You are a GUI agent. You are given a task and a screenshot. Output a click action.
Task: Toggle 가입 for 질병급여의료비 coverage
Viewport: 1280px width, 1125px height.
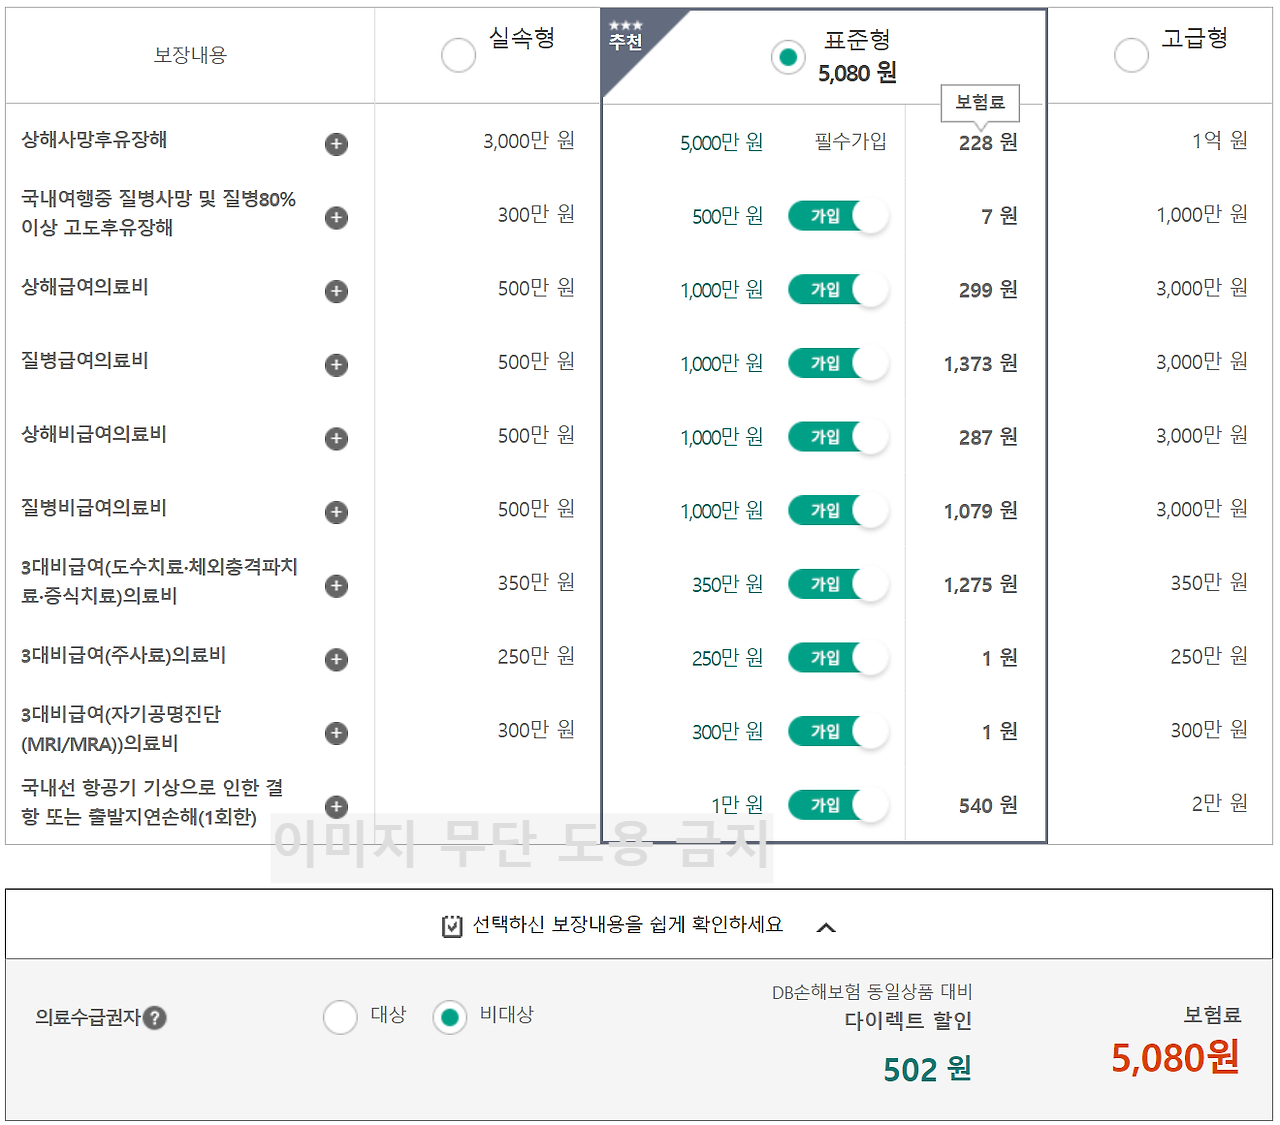(838, 363)
